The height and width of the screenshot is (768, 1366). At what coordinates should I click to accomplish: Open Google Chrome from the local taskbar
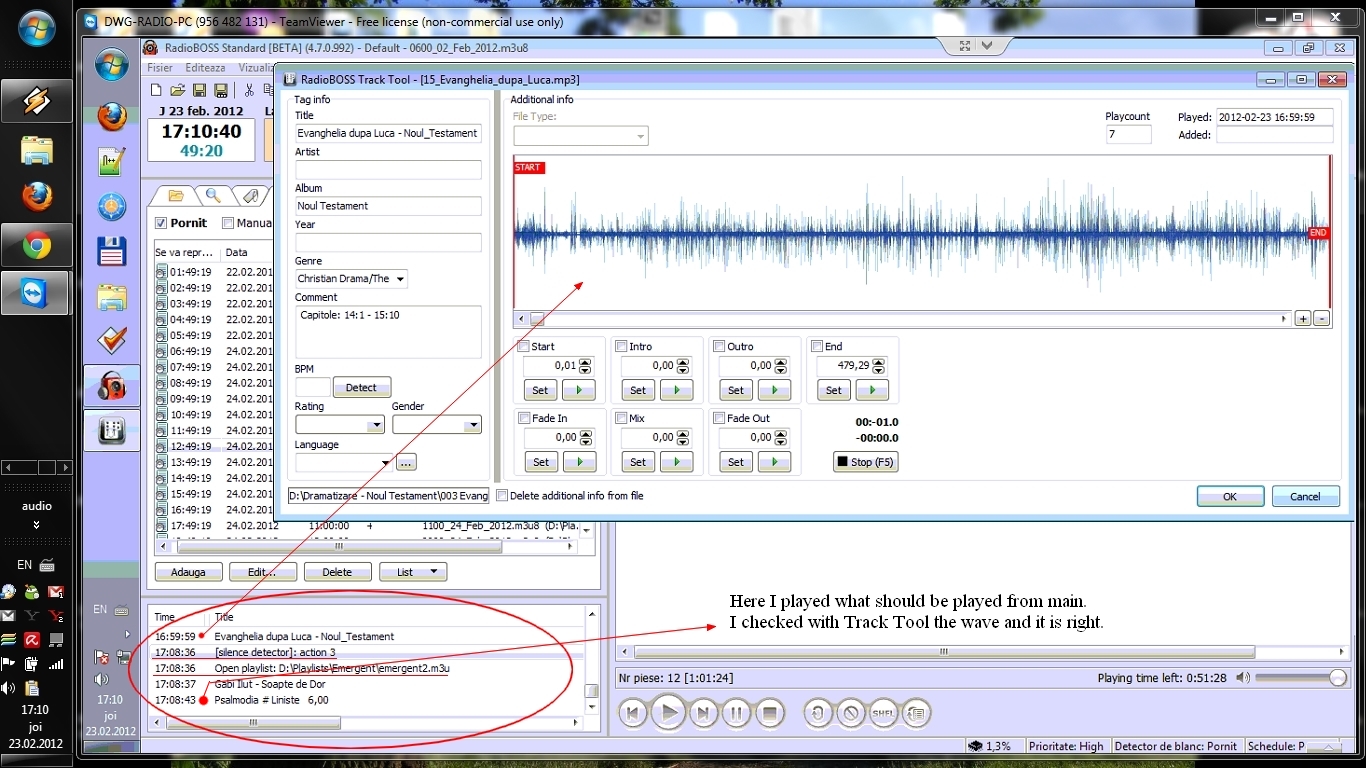tap(37, 245)
